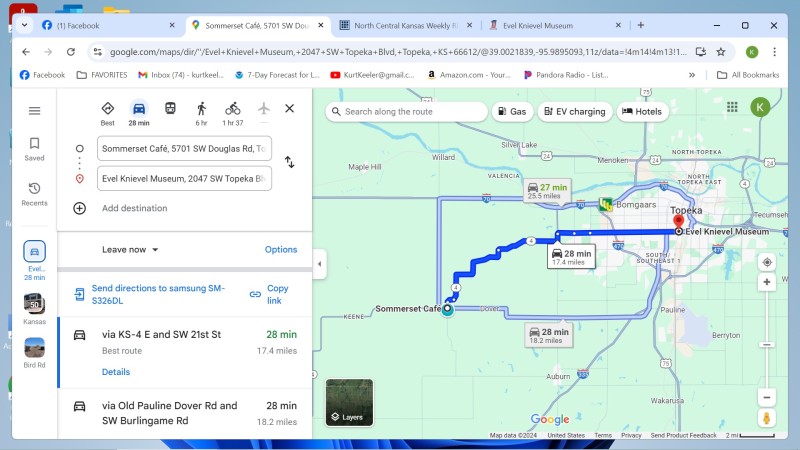800x450 pixels.
Task: Switch to the (1) Facebook tab
Action: tap(109, 26)
